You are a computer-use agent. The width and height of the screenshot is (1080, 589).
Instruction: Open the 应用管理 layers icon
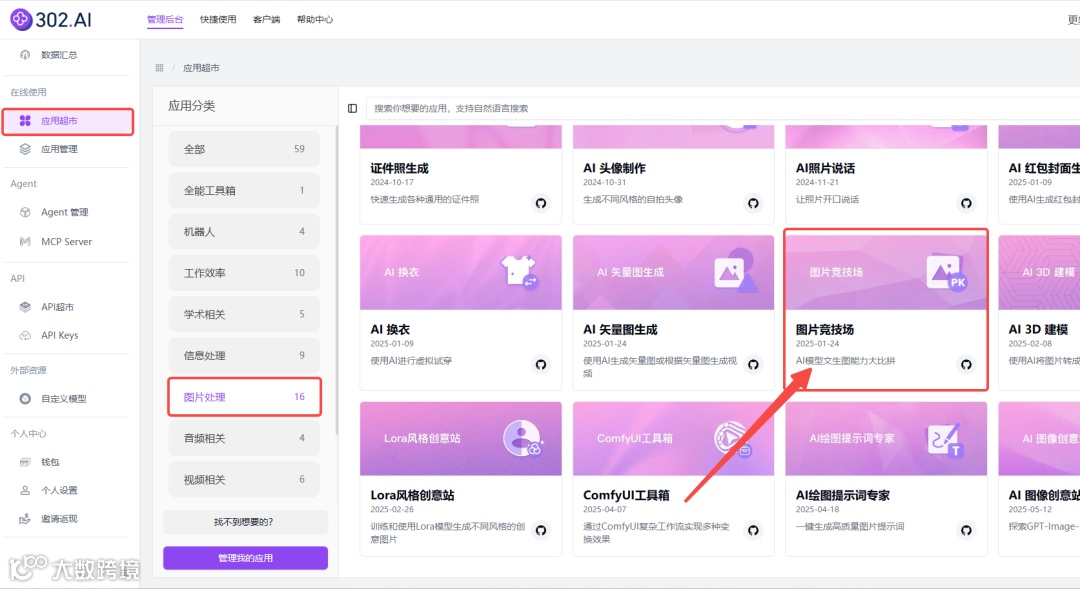[25, 149]
